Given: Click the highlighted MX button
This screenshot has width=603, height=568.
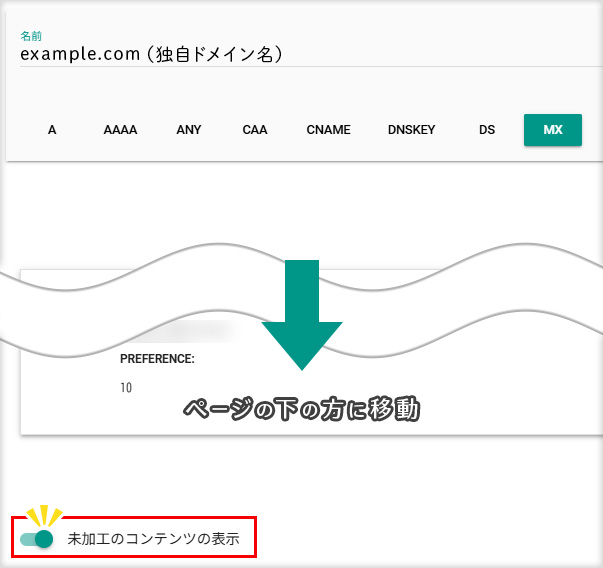Looking at the screenshot, I should click(x=553, y=130).
